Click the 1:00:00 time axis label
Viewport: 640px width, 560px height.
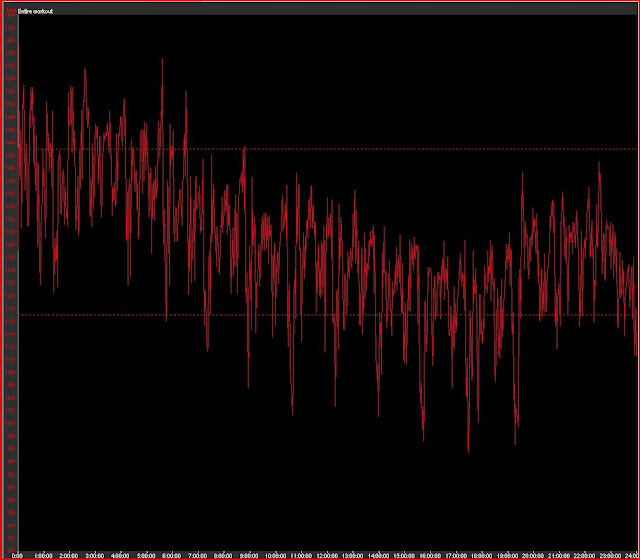tap(43, 556)
